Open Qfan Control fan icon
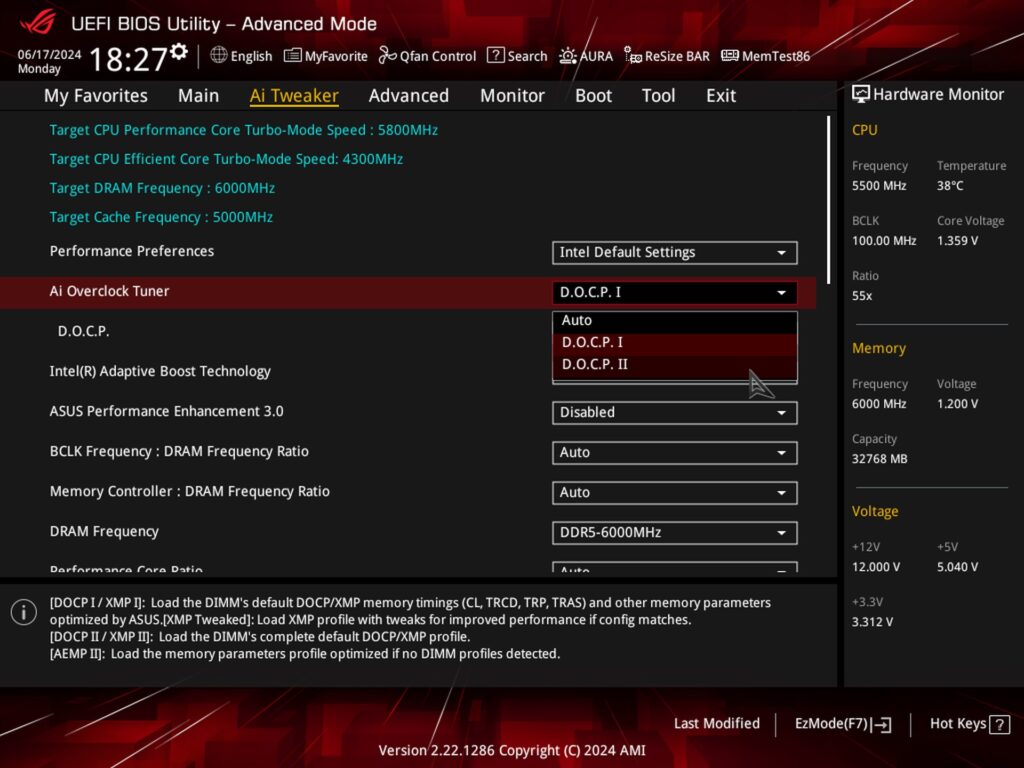This screenshot has height=768, width=1024. coord(387,56)
